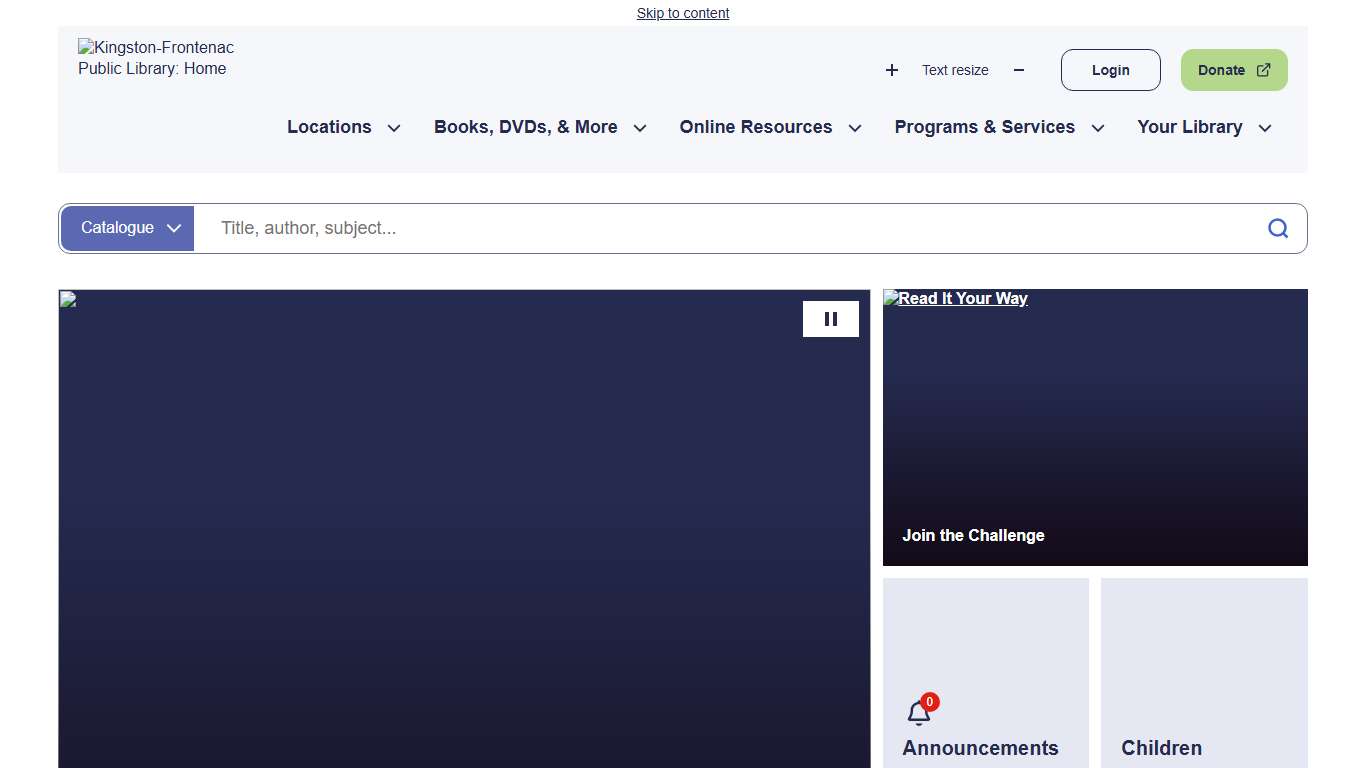This screenshot has width=1366, height=768.
Task: Open the Online Resources dropdown menu
Action: (770, 127)
